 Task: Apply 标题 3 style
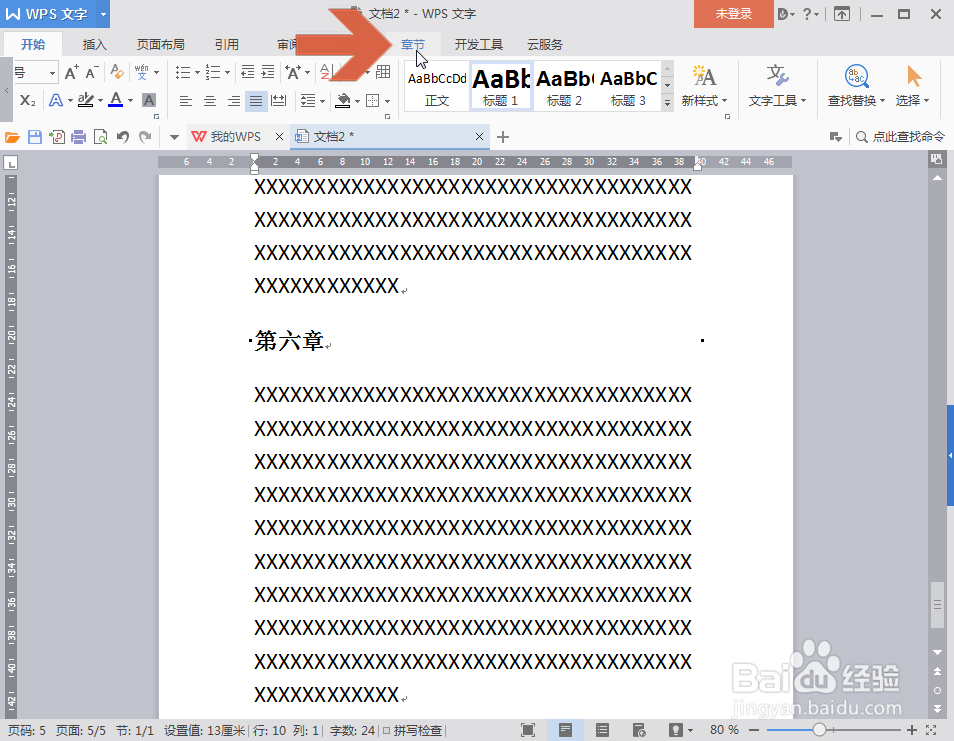pyautogui.click(x=628, y=86)
